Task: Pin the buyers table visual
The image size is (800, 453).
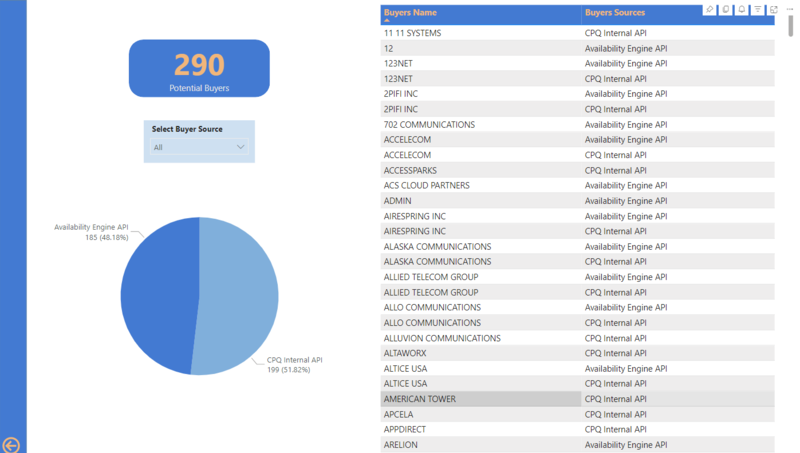Action: 710,10
